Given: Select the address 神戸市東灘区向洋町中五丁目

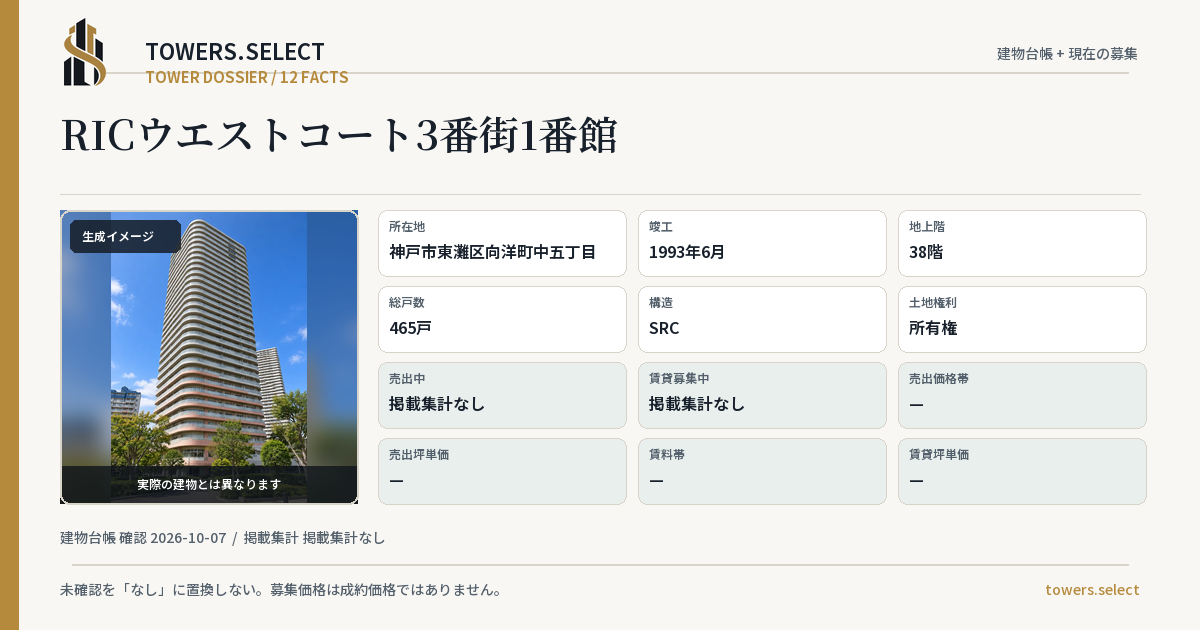Looking at the screenshot, I should point(493,252).
